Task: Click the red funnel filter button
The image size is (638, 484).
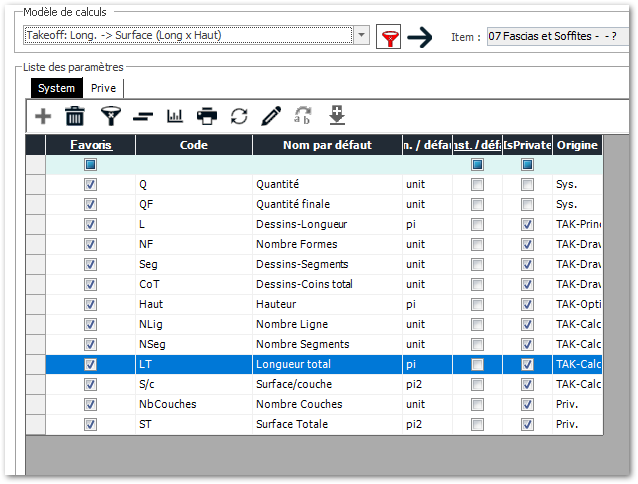Action: (x=388, y=37)
